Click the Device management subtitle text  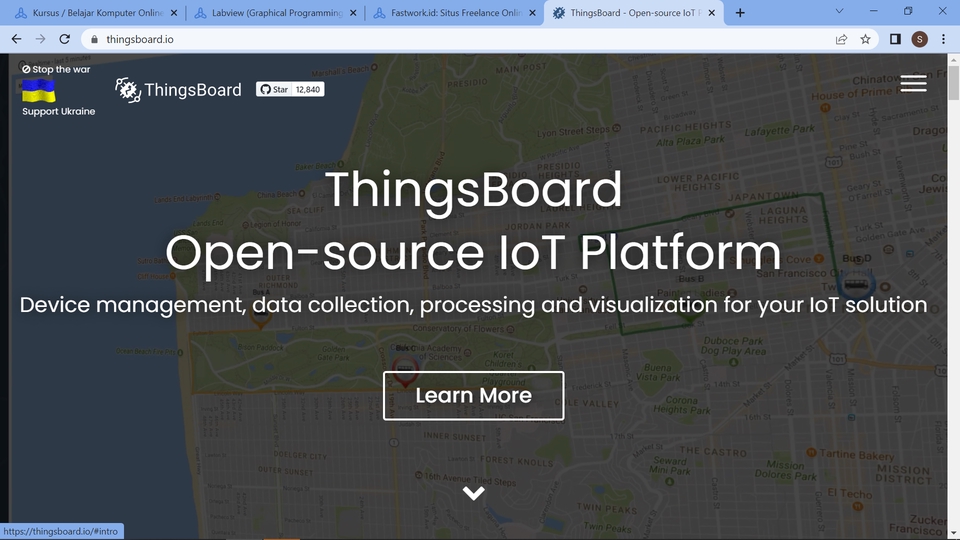coord(473,305)
